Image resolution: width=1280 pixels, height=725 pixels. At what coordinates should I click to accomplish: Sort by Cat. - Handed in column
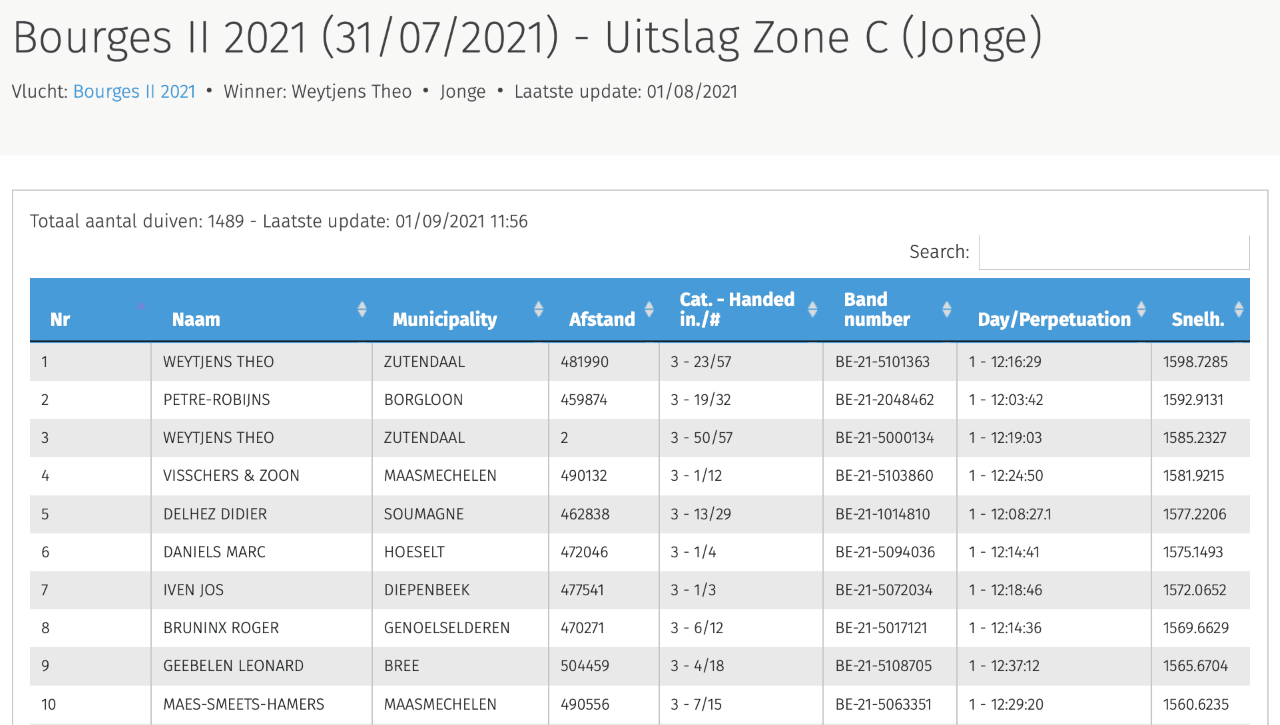(812, 310)
